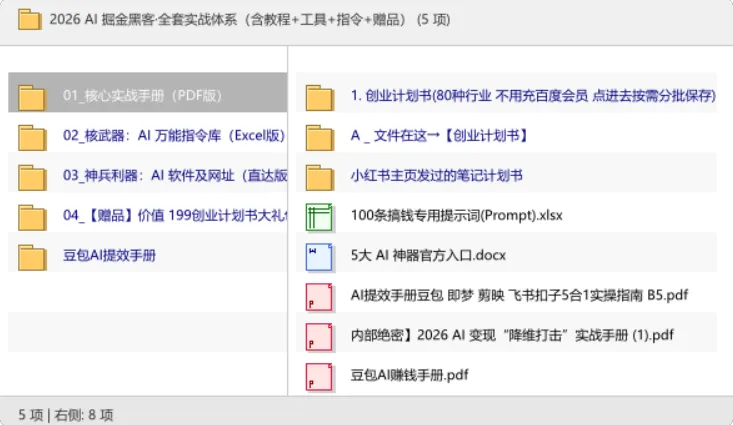733x425 pixels.
Task: Select file 100条搞钱专用提示词(Prompt).xlsx
Action: [x=457, y=216]
